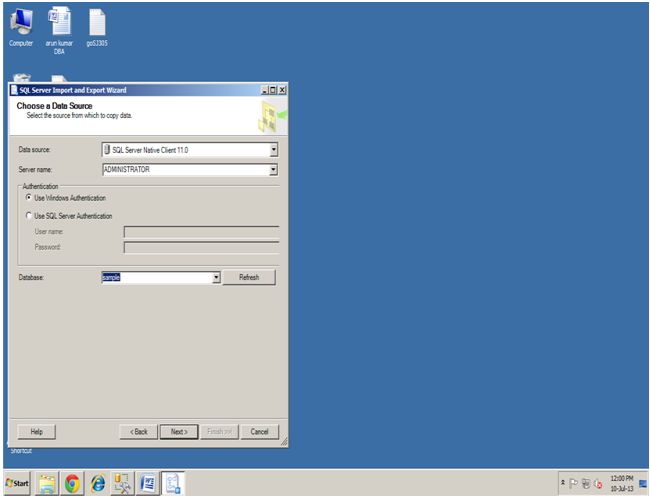Switch to Microsoft Word in taskbar
Screen dimensions: 650x496
[x=148, y=483]
